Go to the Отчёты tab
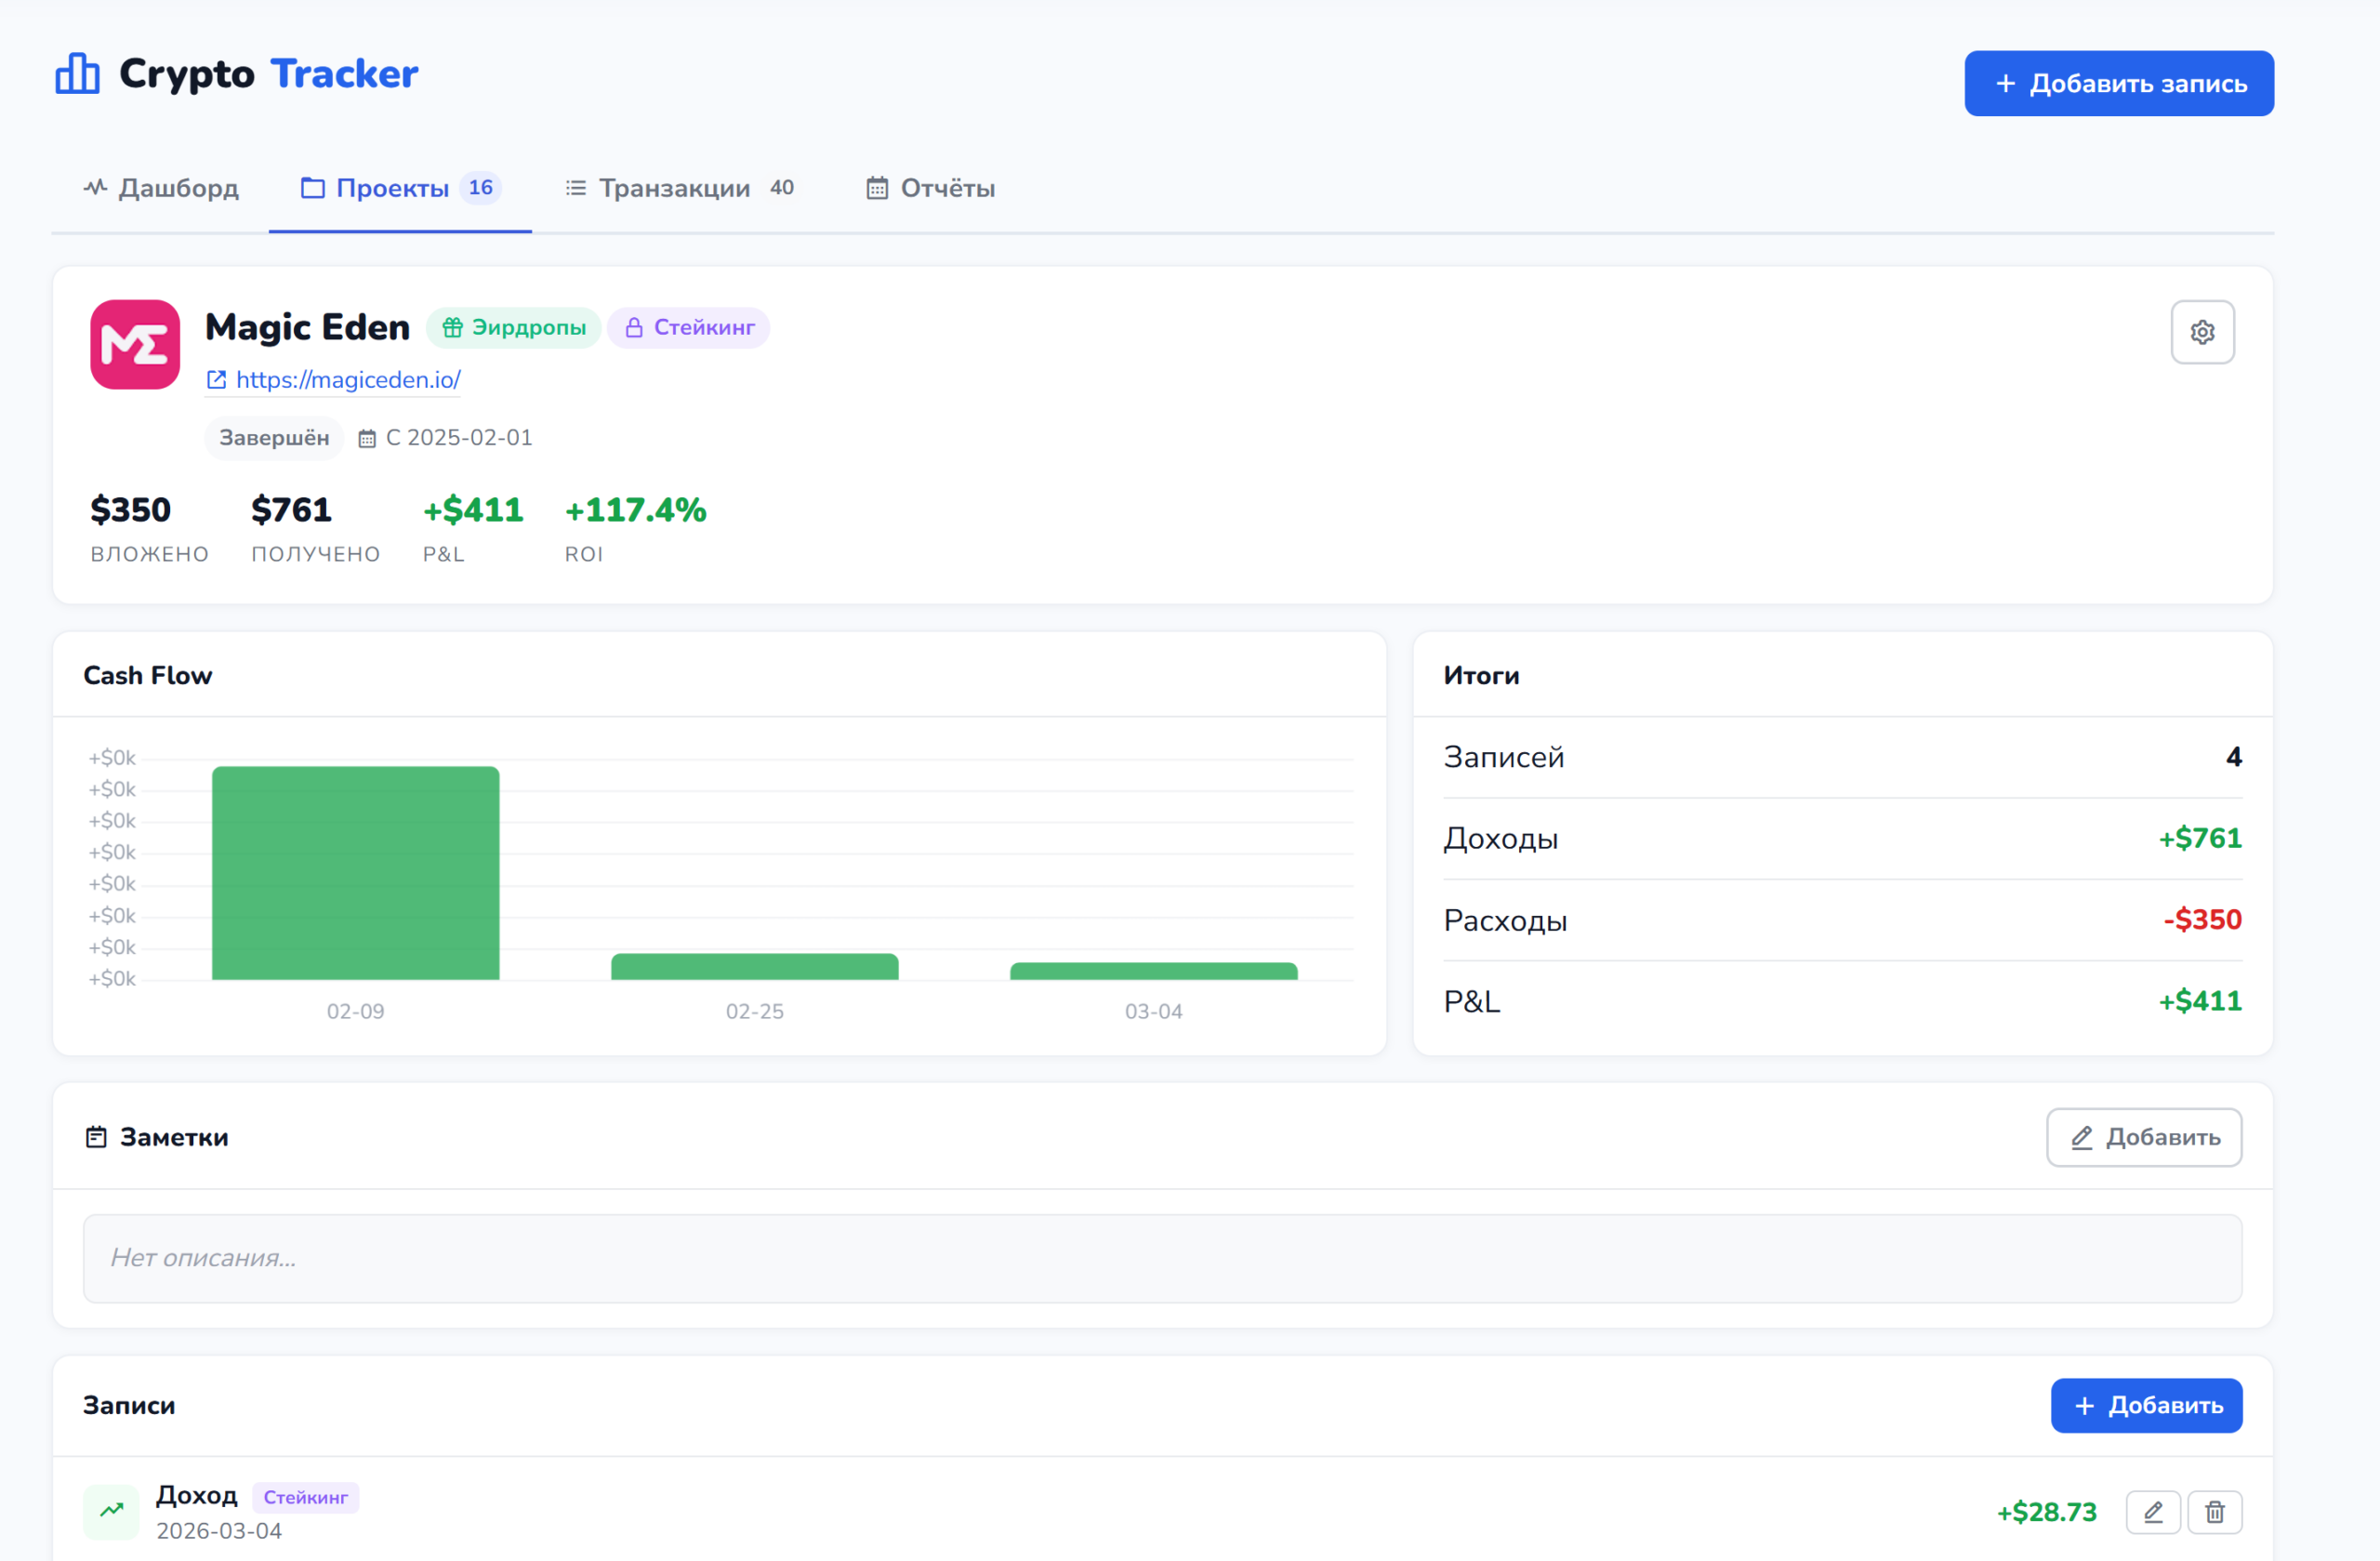Viewport: 2380px width, 1561px height. coord(930,188)
